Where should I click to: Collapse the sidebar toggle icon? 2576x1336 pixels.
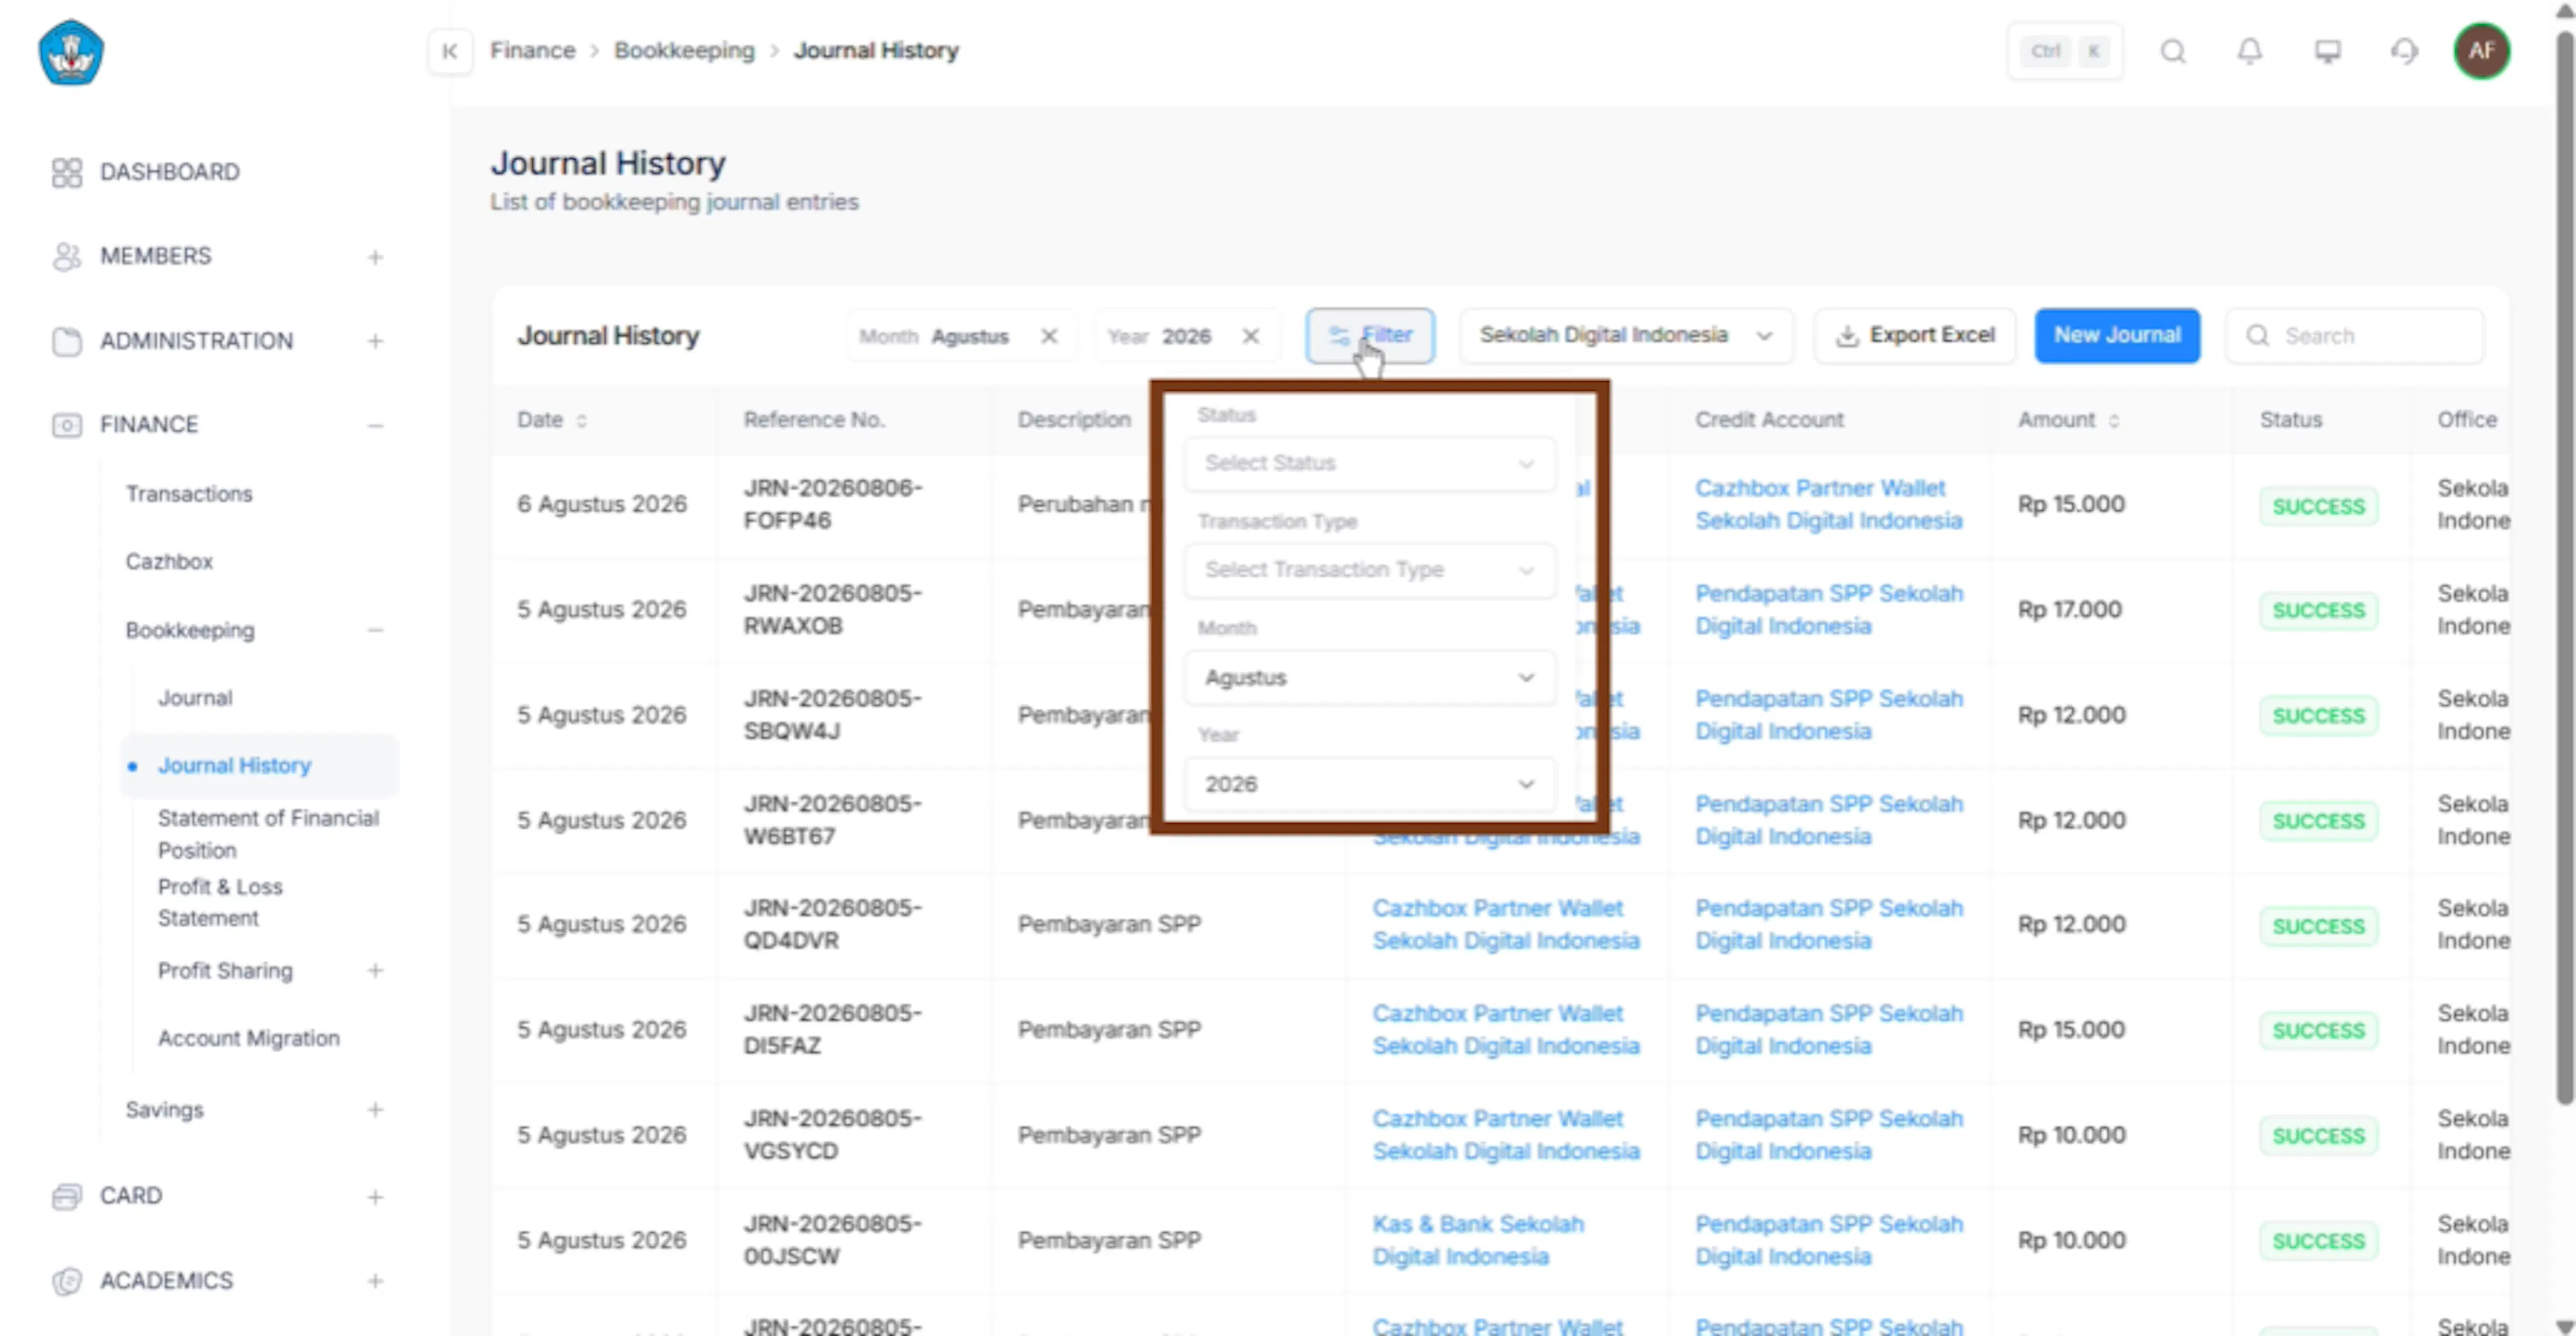(x=450, y=51)
